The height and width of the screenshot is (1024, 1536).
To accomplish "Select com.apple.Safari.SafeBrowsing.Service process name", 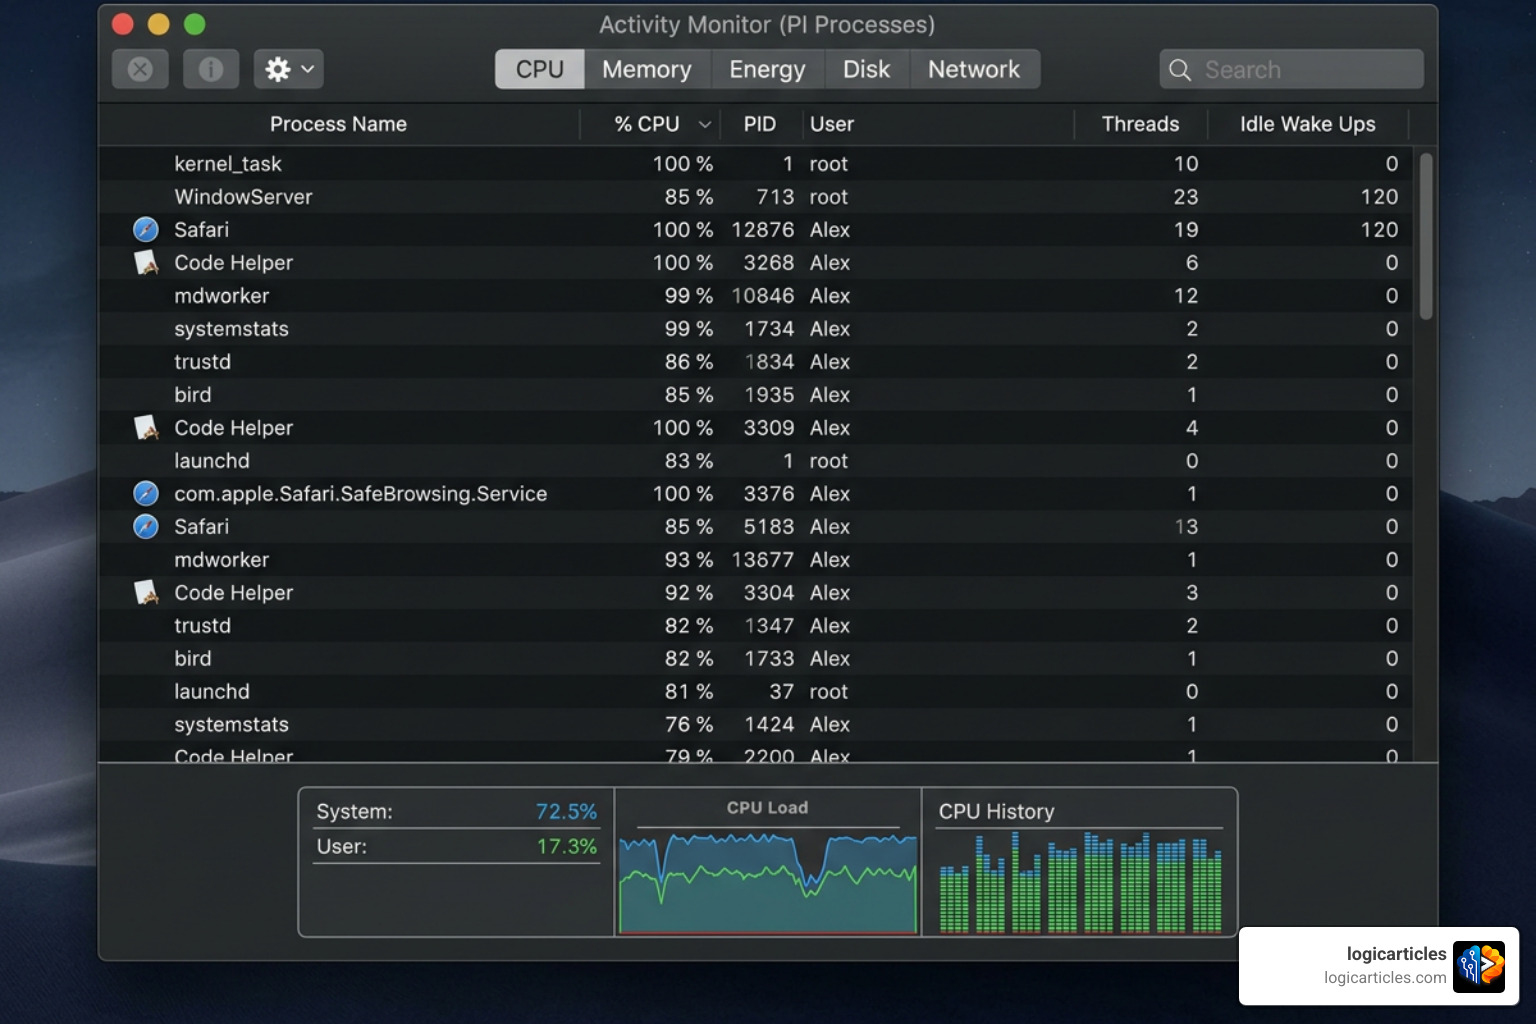I will 360,494.
